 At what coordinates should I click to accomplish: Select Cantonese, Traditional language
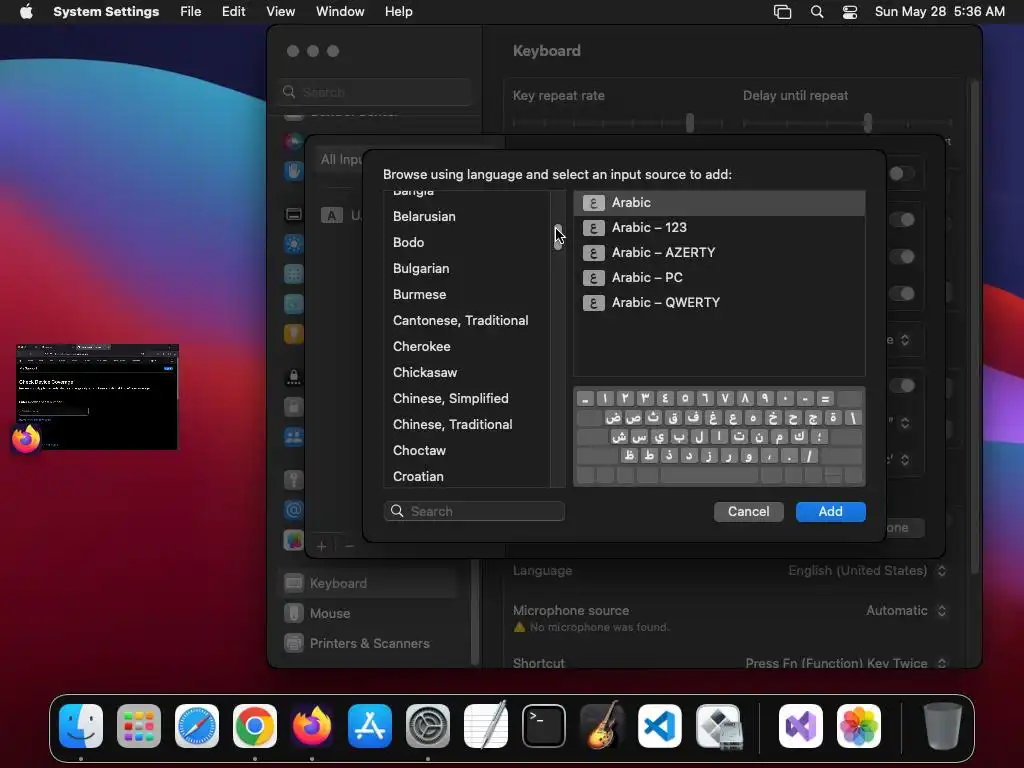click(x=466, y=321)
